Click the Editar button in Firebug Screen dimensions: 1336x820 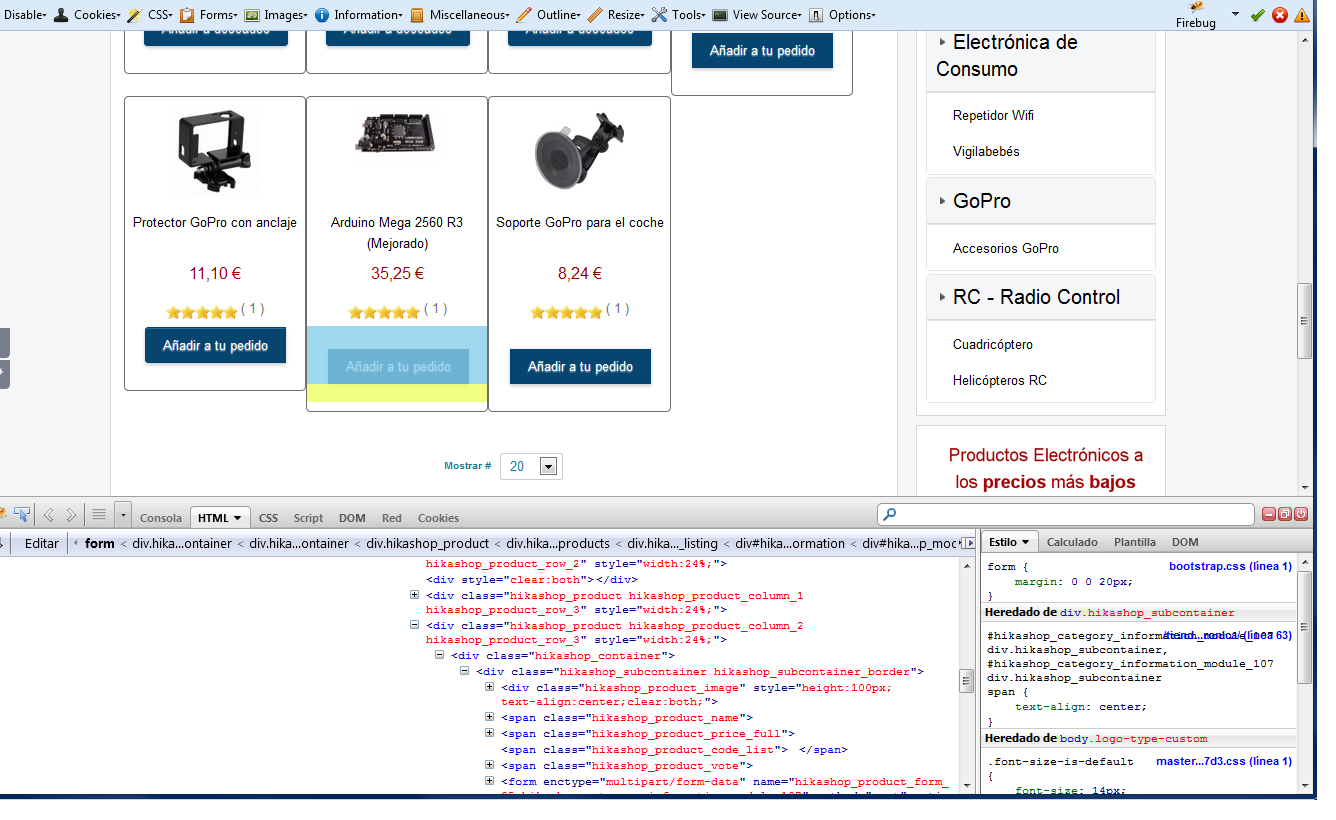tap(42, 543)
